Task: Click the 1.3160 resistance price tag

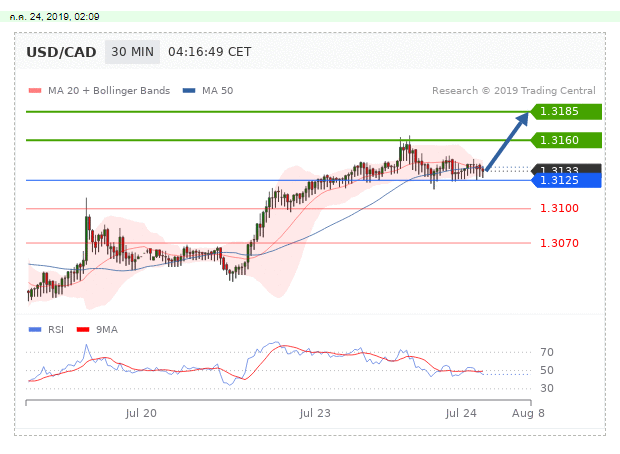Action: (x=566, y=140)
